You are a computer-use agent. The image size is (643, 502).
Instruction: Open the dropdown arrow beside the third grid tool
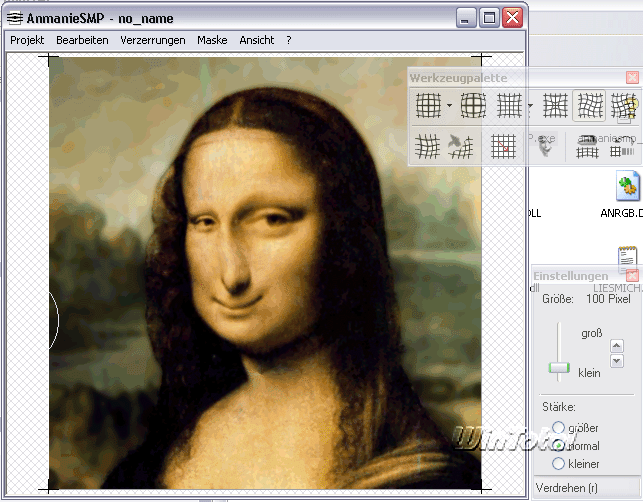[x=529, y=105]
